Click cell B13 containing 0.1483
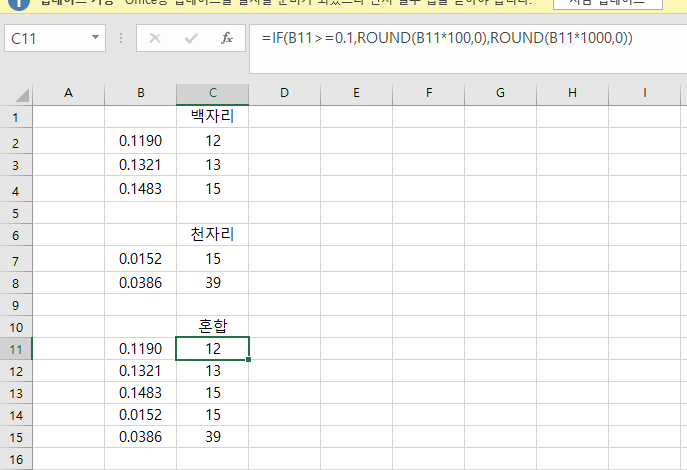Image resolution: width=687 pixels, height=470 pixels. tap(141, 392)
